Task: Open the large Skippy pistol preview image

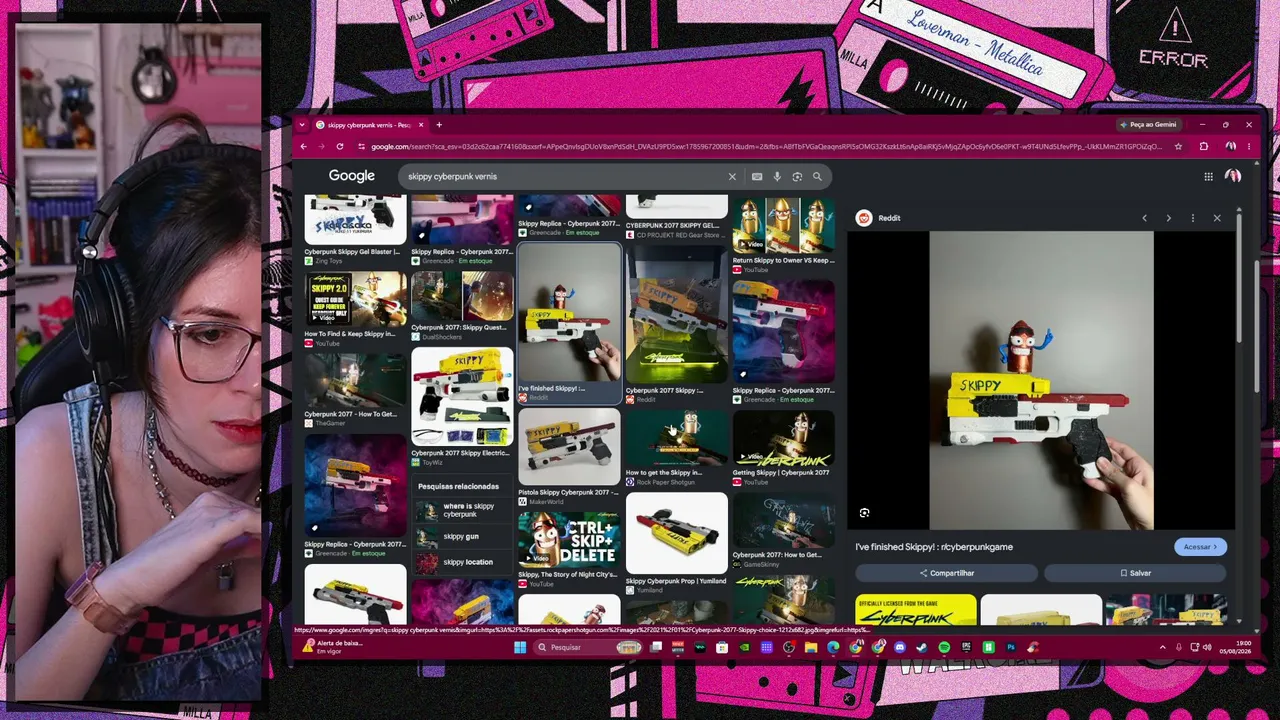Action: pyautogui.click(x=1041, y=380)
